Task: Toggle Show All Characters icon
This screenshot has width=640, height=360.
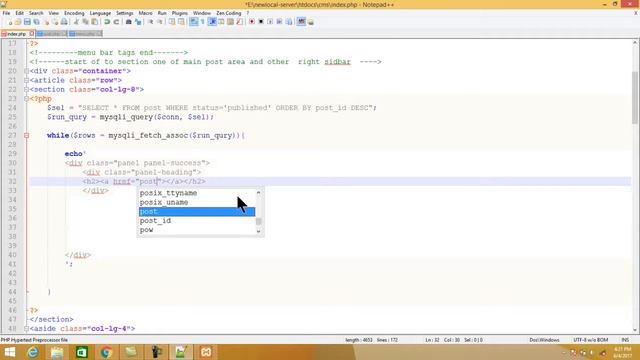Action: (x=202, y=22)
